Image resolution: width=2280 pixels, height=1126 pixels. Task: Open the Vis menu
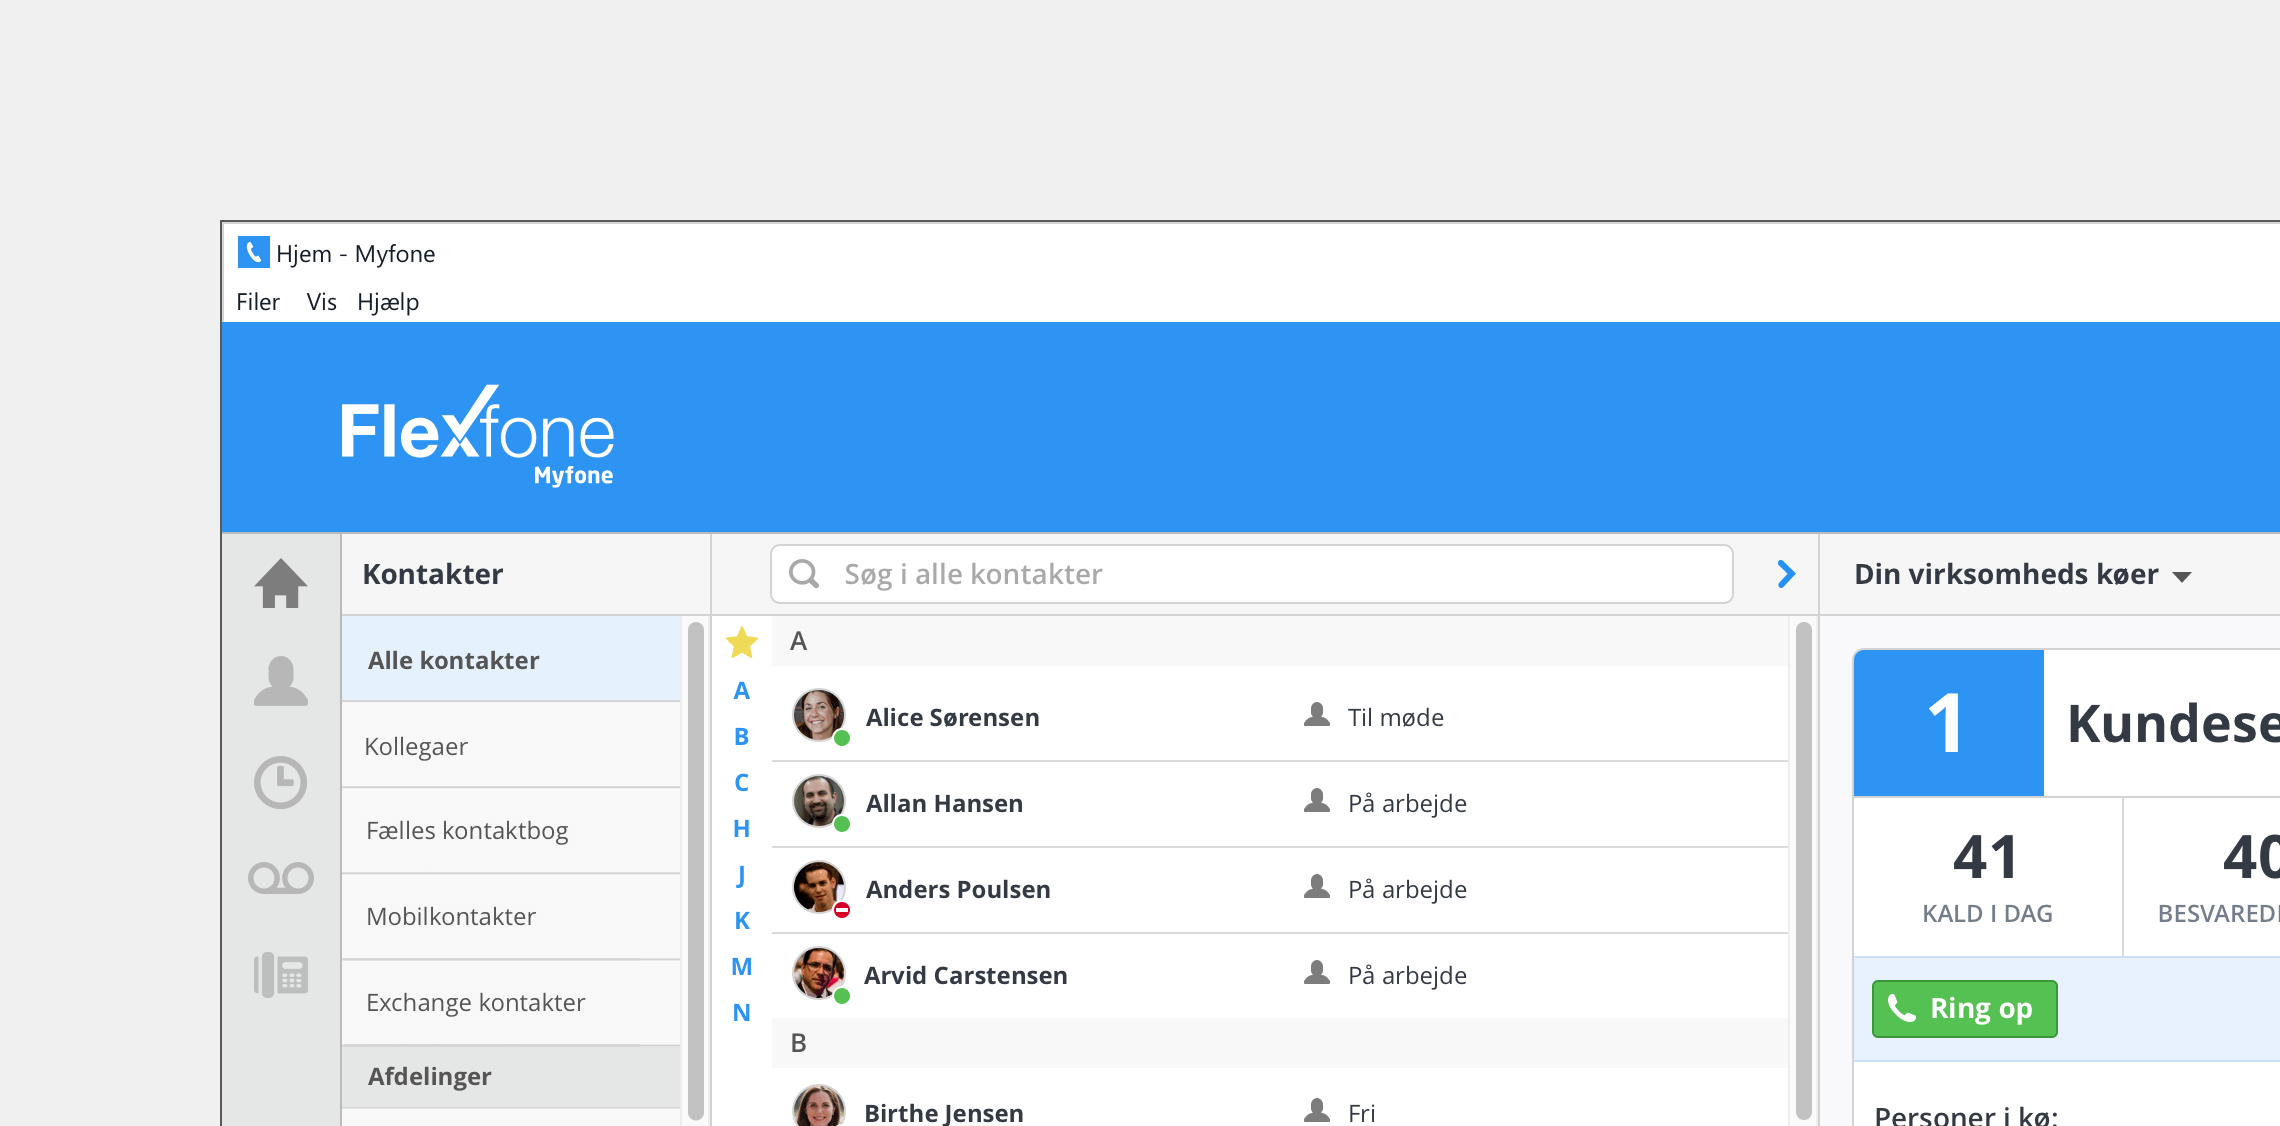321,302
